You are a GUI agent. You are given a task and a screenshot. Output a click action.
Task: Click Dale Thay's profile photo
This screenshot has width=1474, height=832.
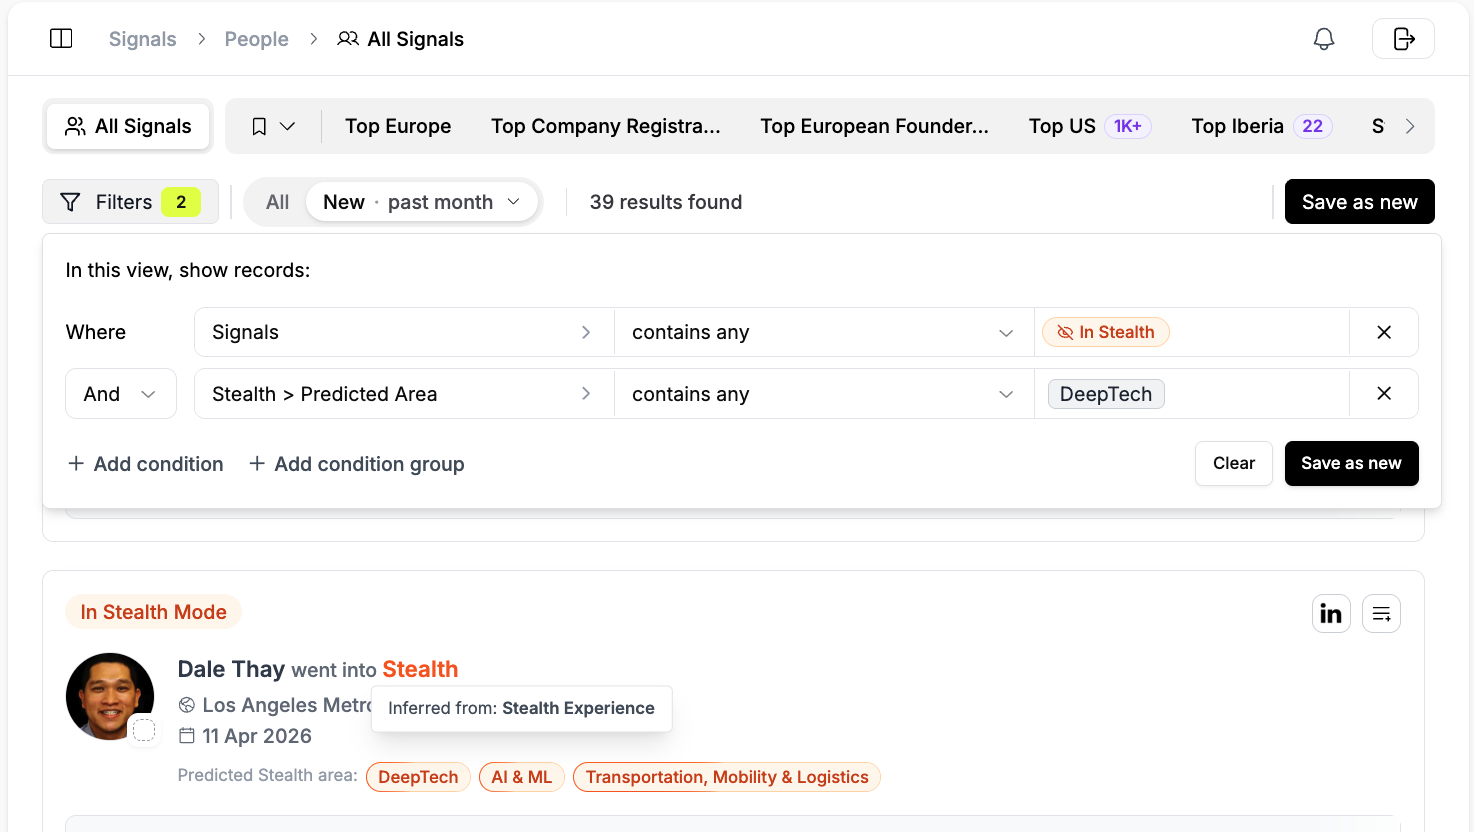110,697
